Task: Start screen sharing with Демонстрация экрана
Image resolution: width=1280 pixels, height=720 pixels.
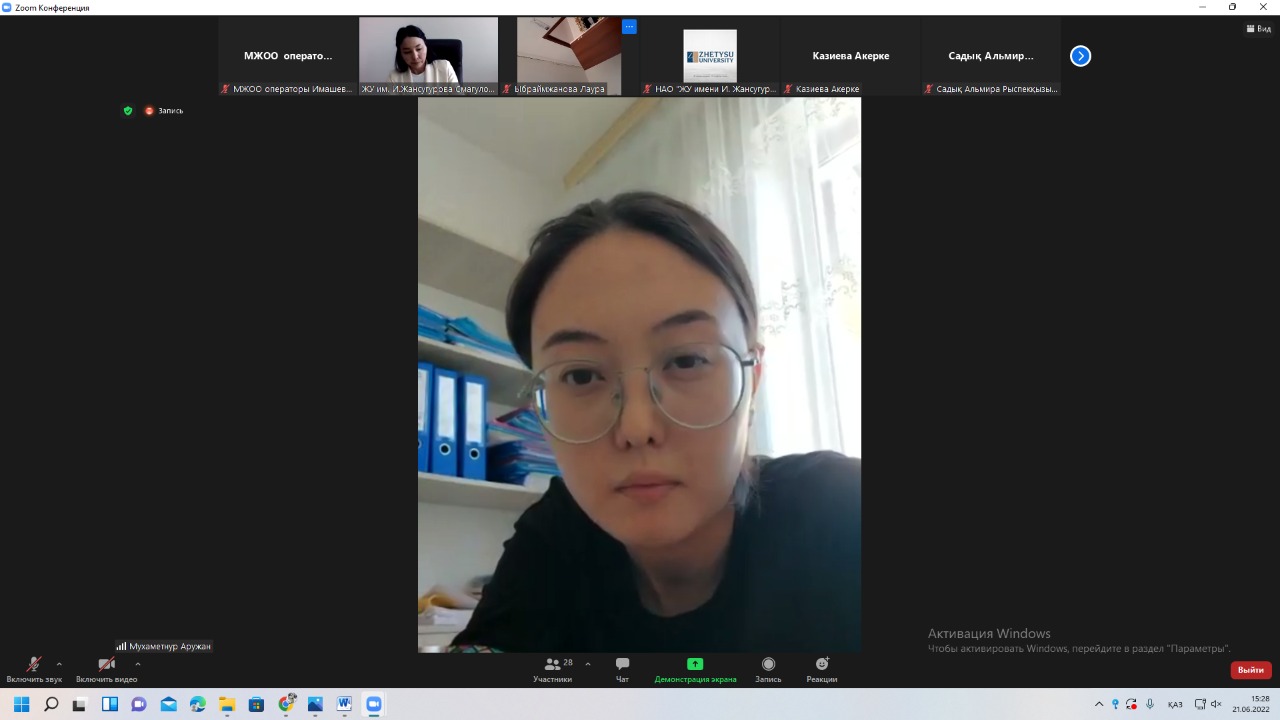Action: 695,669
